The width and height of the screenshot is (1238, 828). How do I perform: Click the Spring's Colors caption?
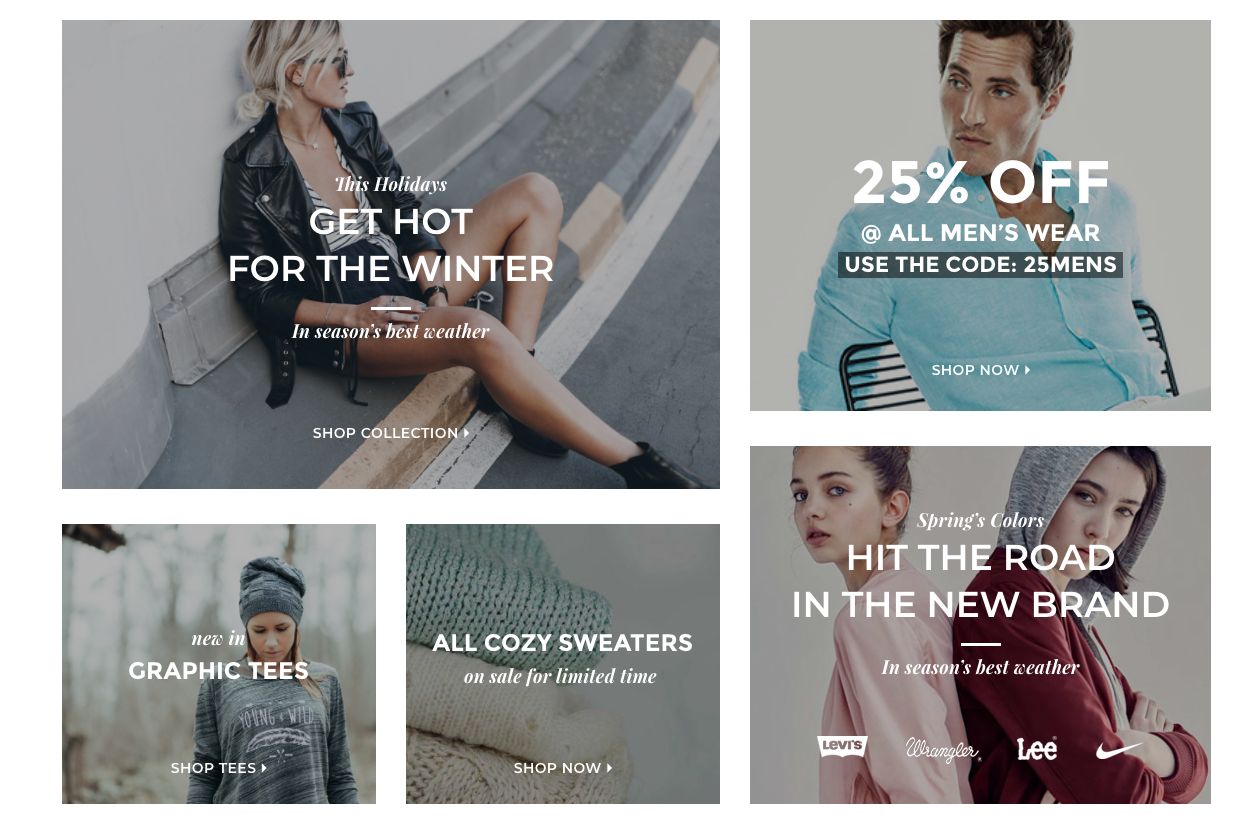[980, 520]
